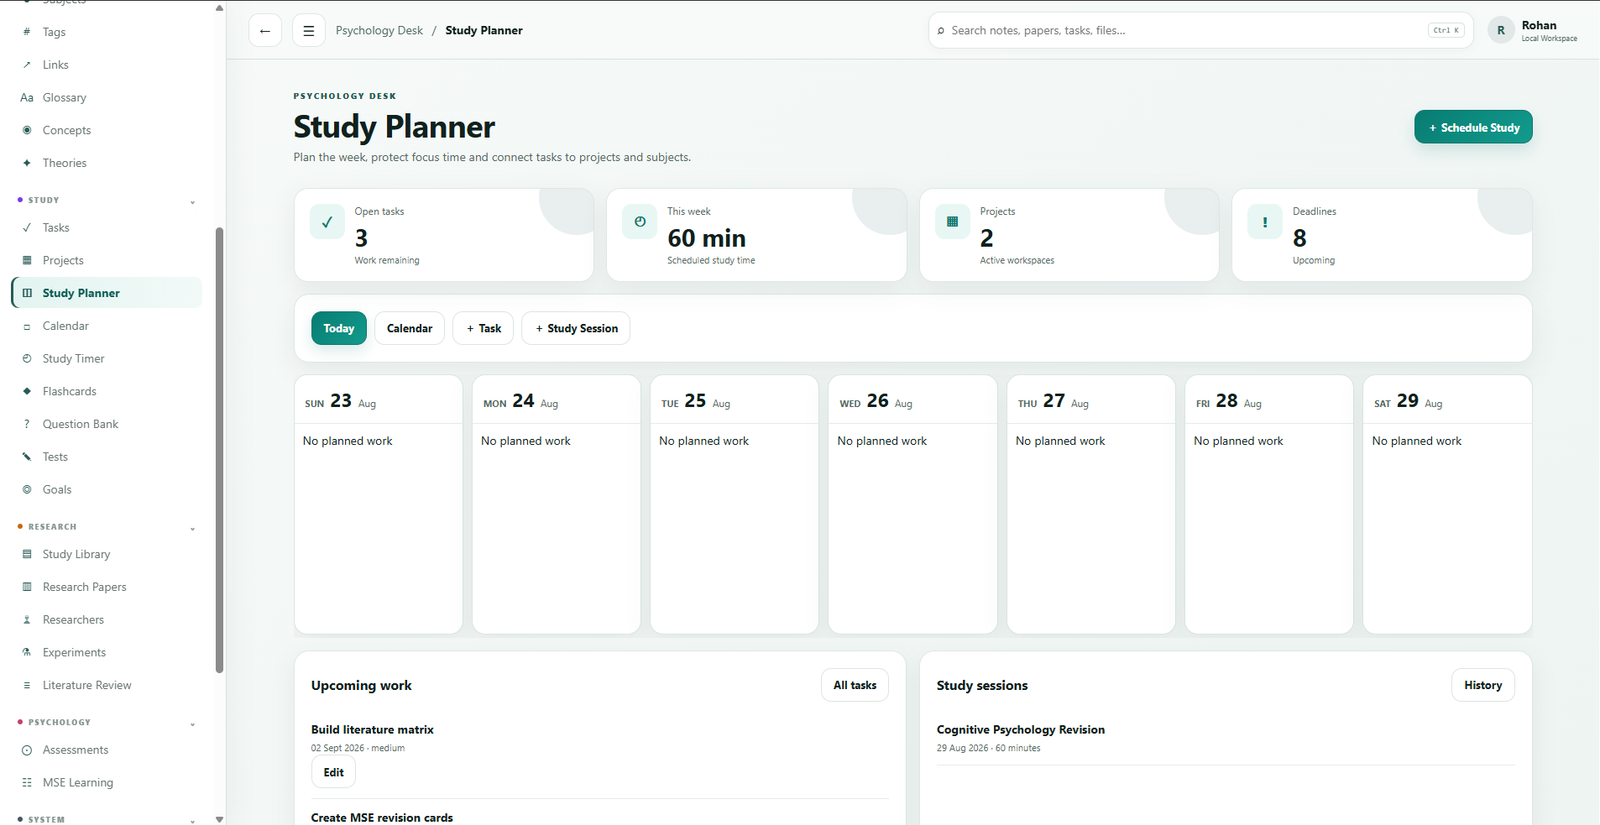Click the Open tasks checkmark icon
The image size is (1600, 825).
click(x=327, y=222)
